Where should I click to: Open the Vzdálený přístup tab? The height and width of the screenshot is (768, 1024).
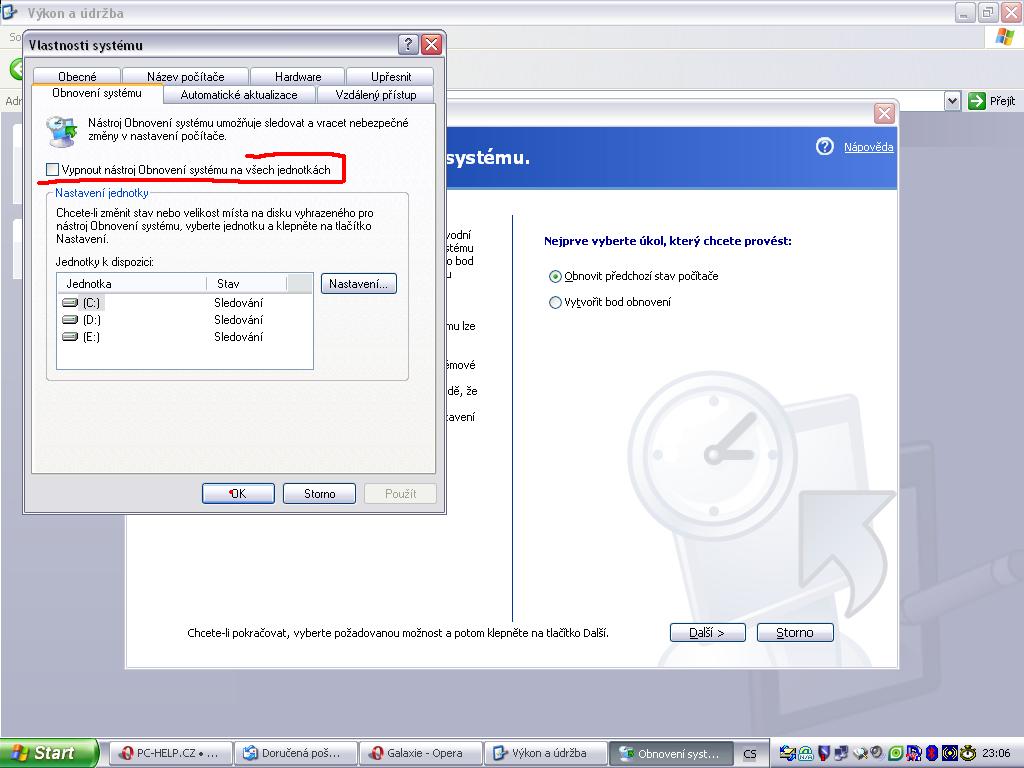click(x=376, y=95)
